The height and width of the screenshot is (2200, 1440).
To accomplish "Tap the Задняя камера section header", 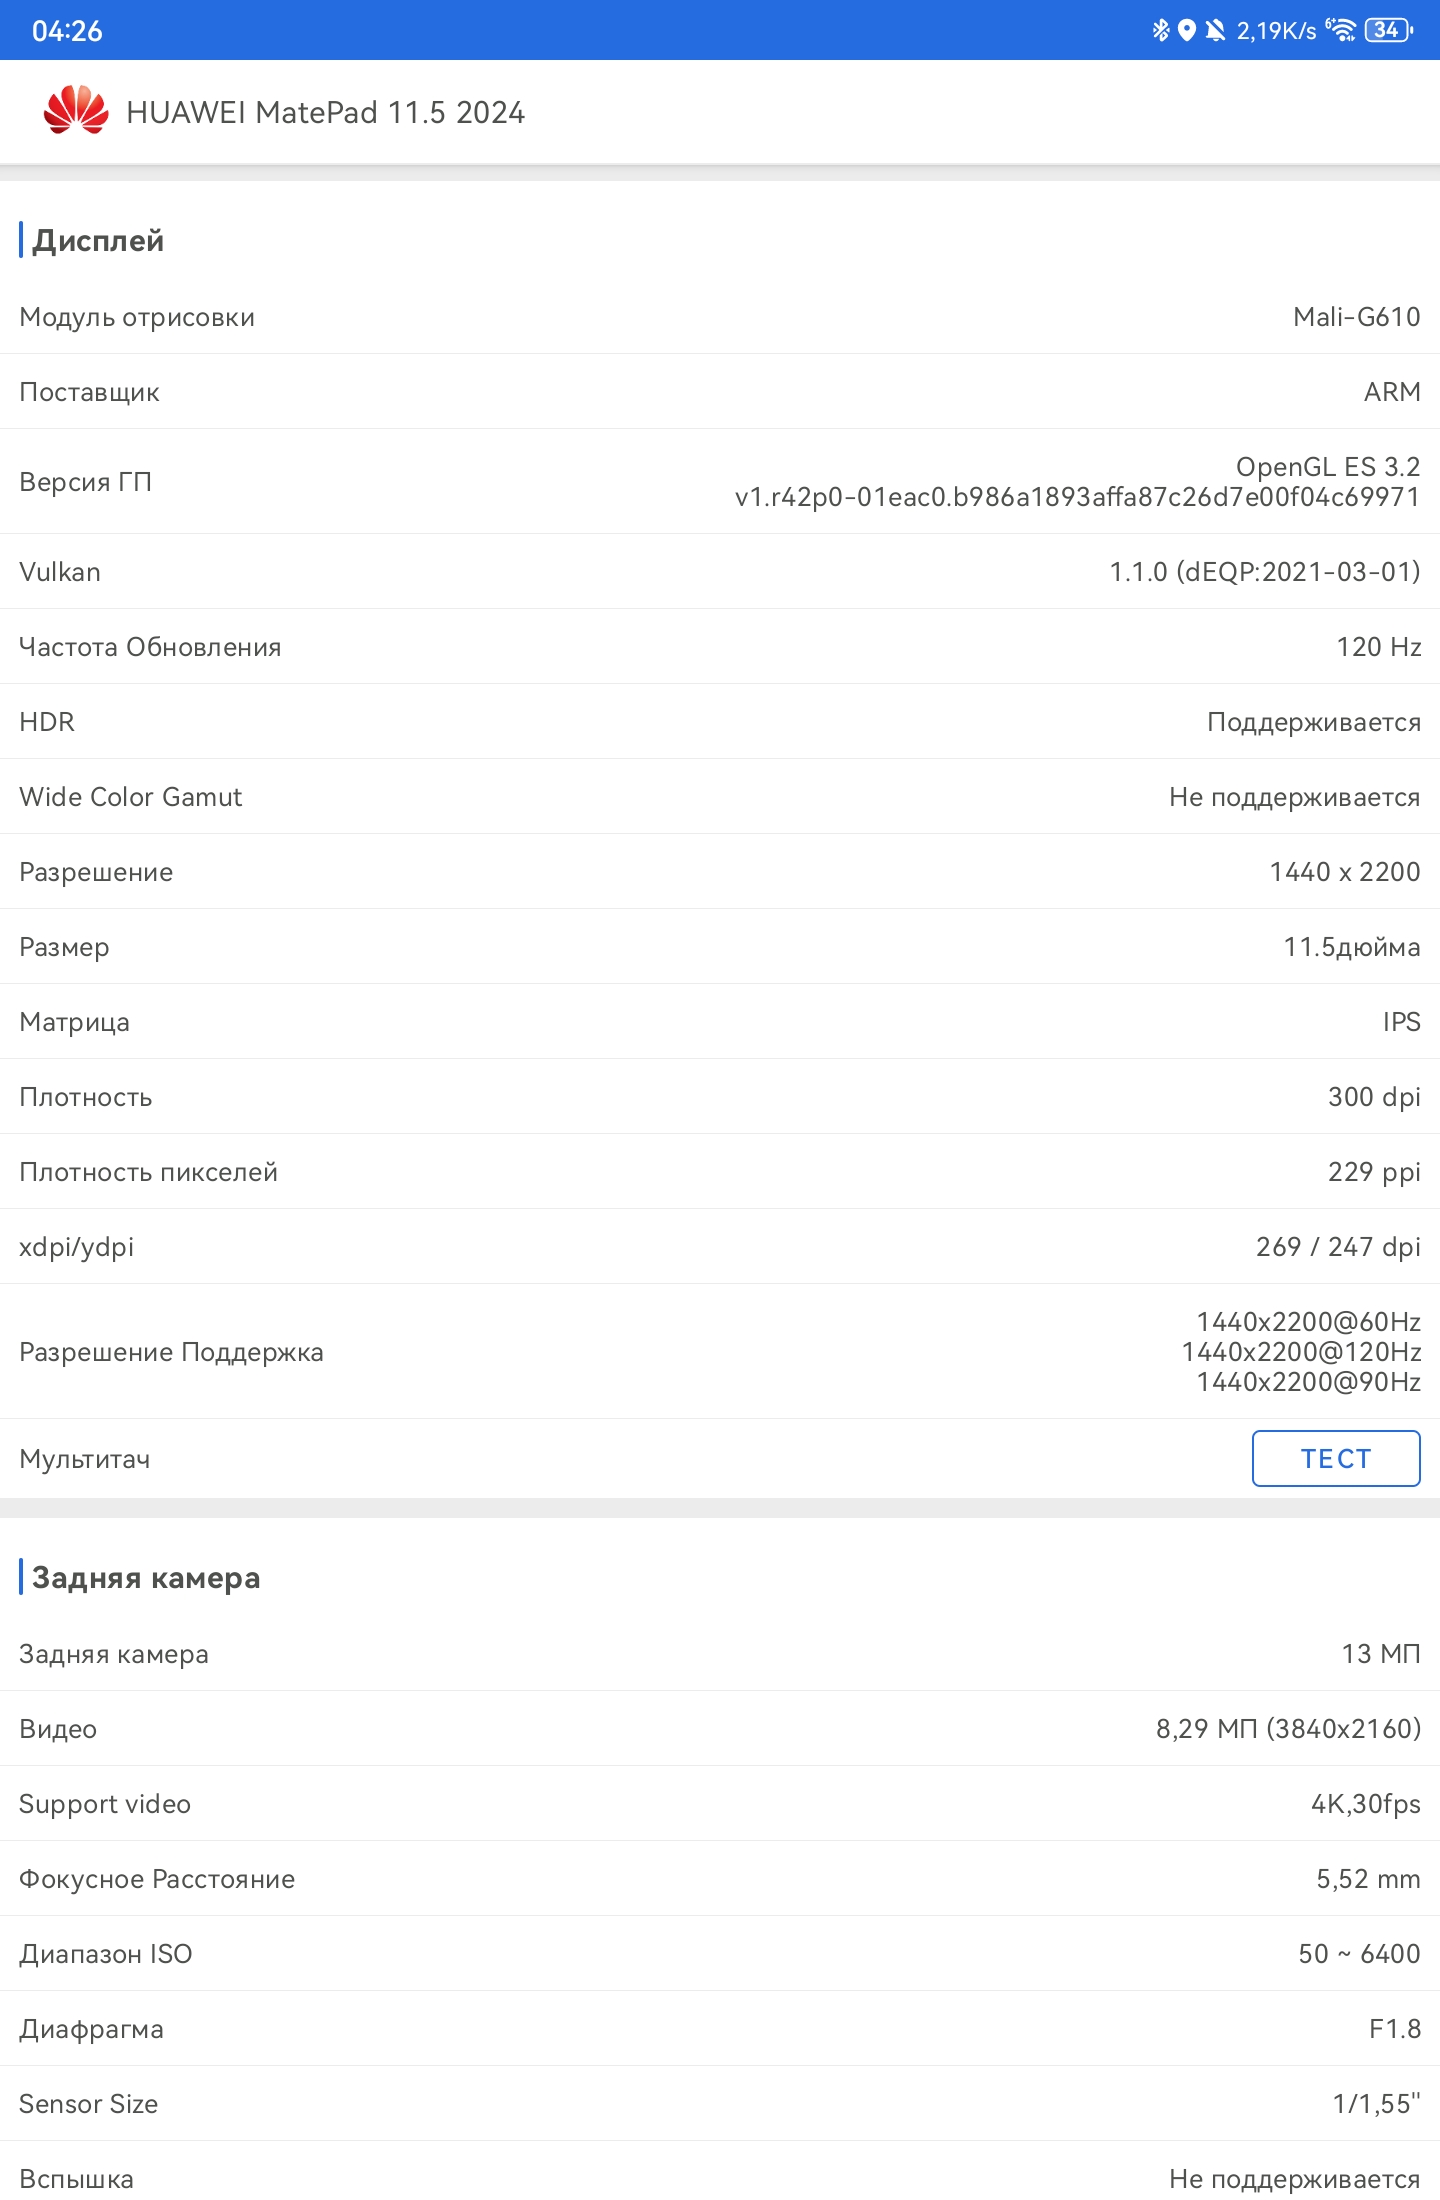I will 146,1577.
